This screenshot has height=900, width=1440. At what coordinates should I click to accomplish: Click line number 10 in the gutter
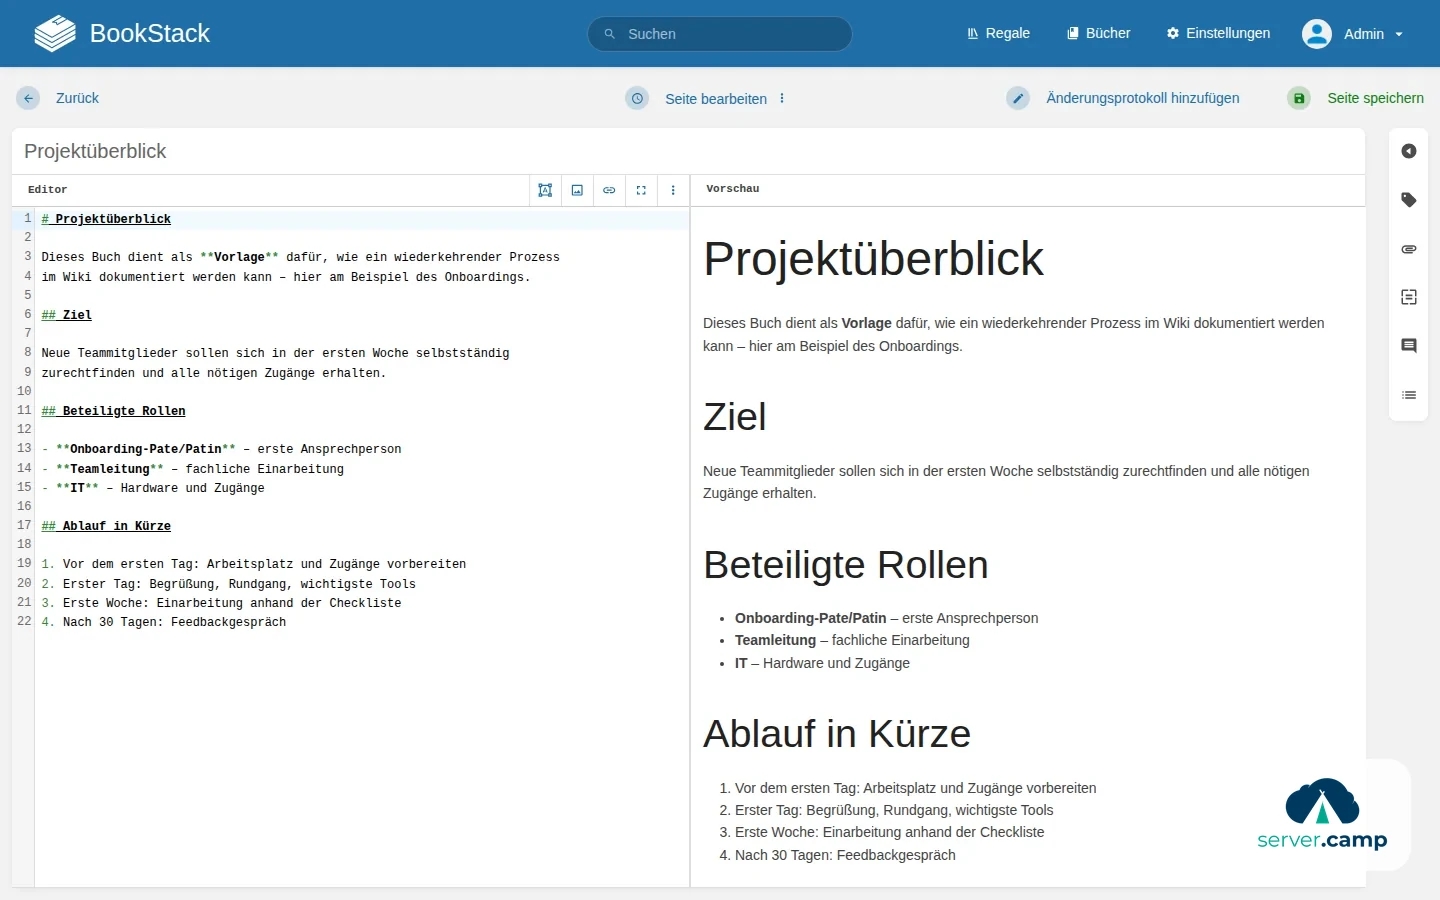[x=24, y=391]
